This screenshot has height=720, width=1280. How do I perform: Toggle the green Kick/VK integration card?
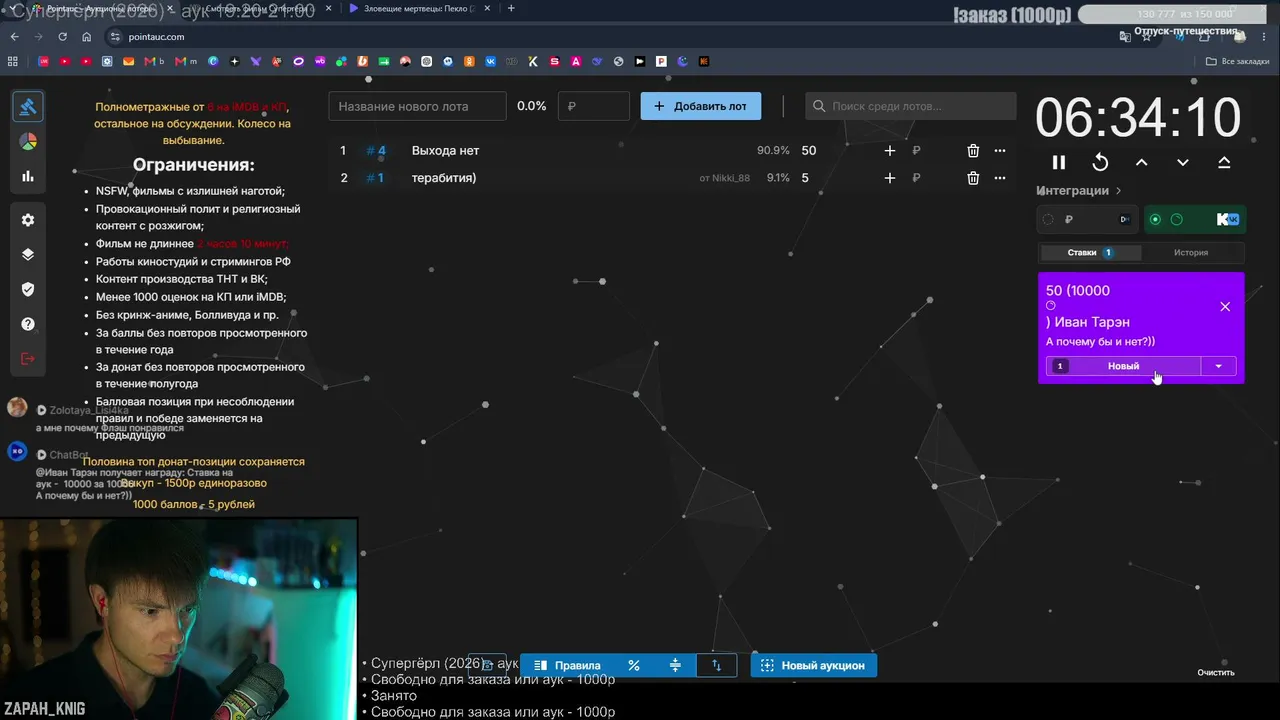click(1193, 219)
